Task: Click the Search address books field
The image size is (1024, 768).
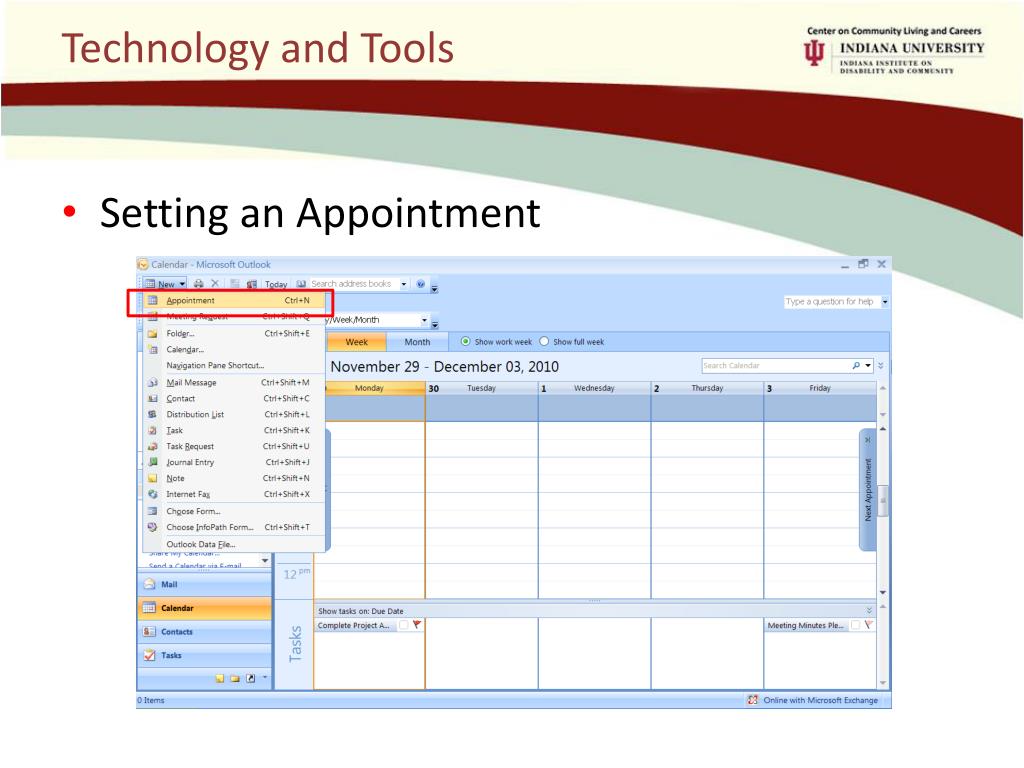Action: point(354,283)
